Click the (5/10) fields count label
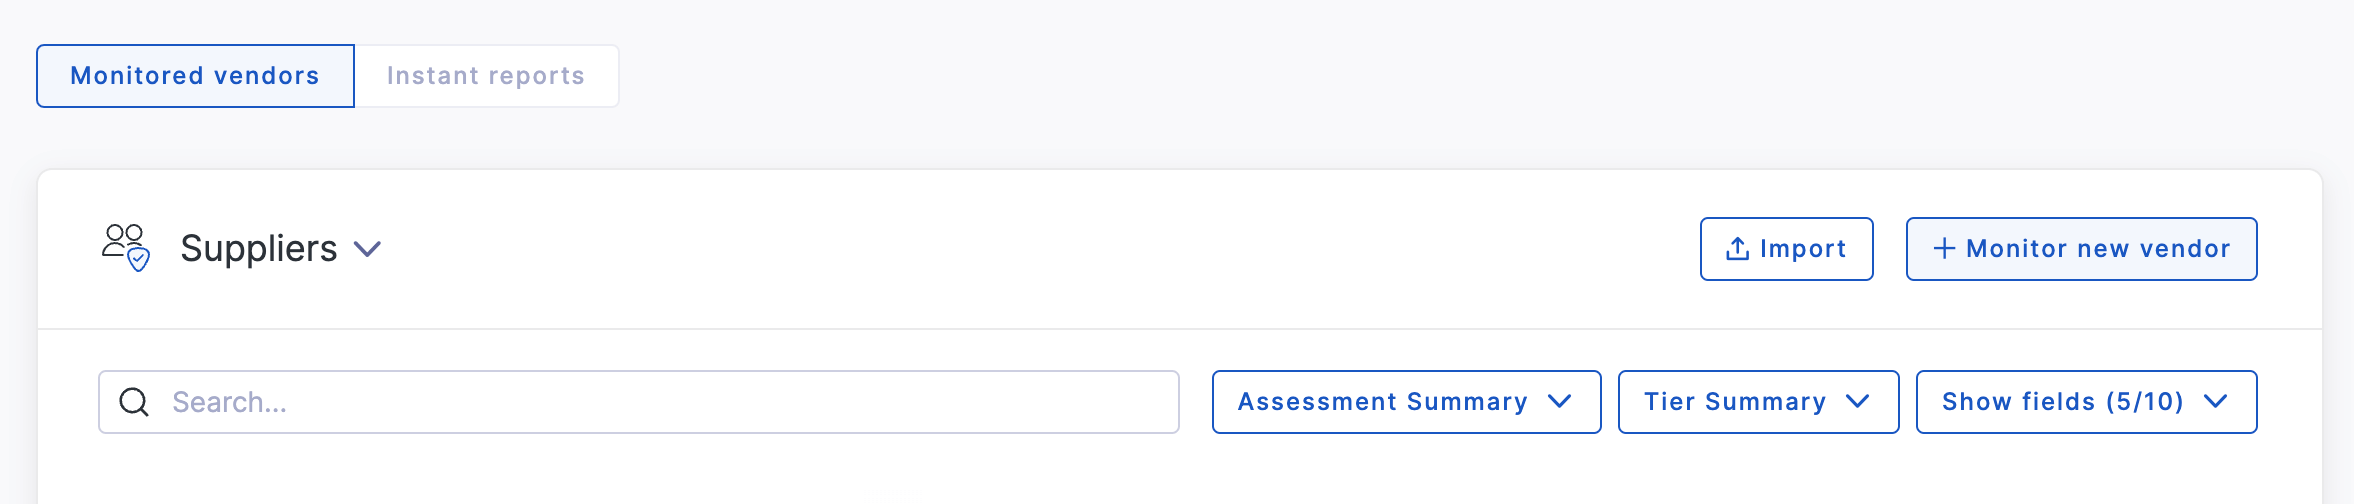The height and width of the screenshot is (504, 2354). [2144, 402]
